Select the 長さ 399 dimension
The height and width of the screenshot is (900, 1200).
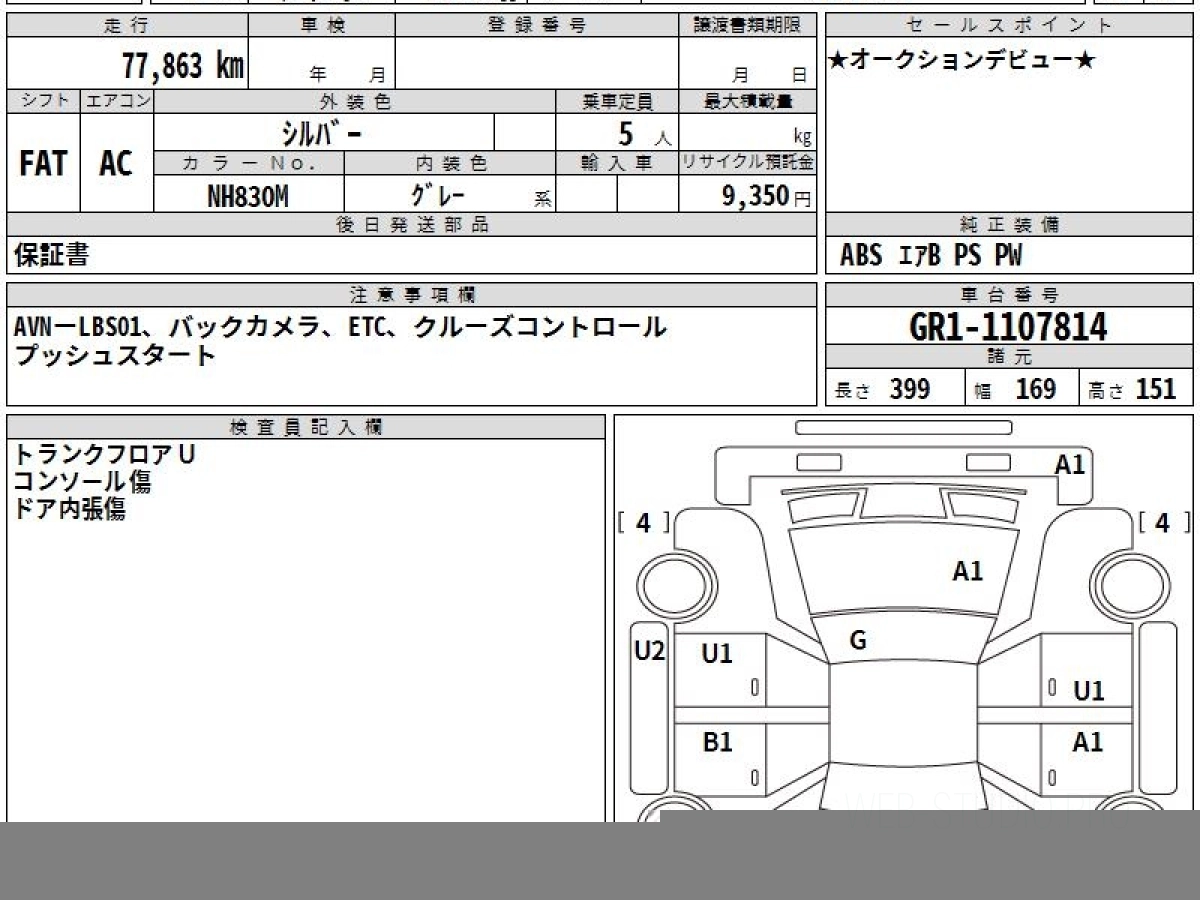(x=883, y=389)
